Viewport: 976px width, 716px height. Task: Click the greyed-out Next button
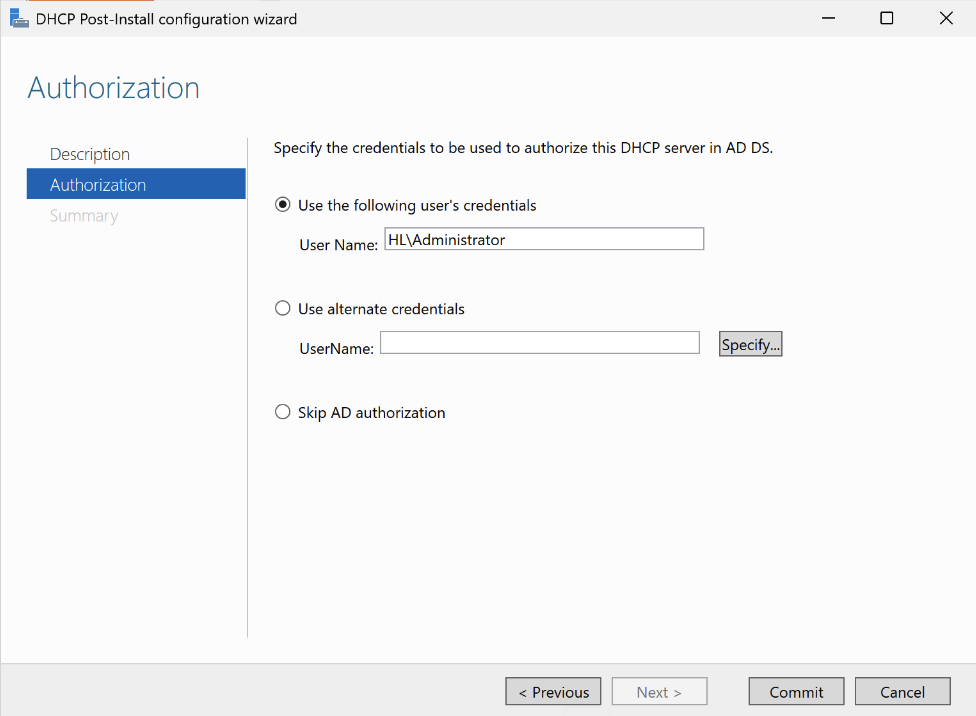(x=659, y=691)
